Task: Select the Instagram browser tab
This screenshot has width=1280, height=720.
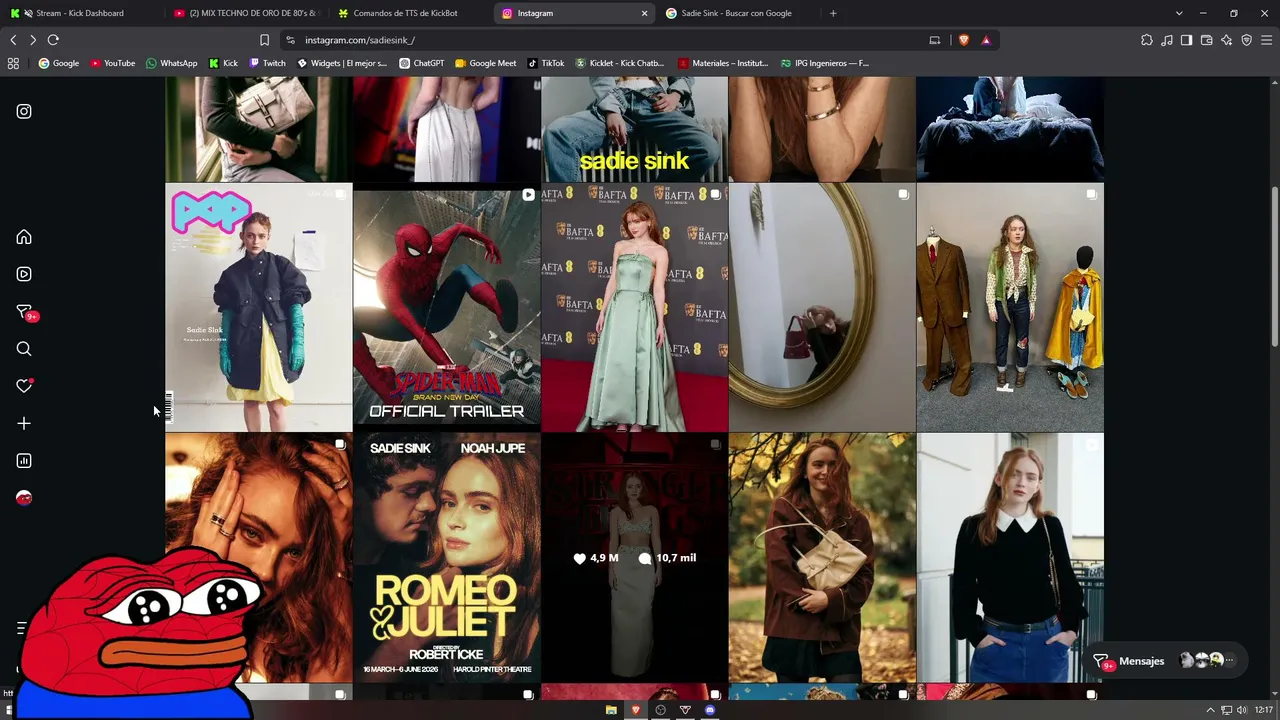Action: [x=573, y=13]
